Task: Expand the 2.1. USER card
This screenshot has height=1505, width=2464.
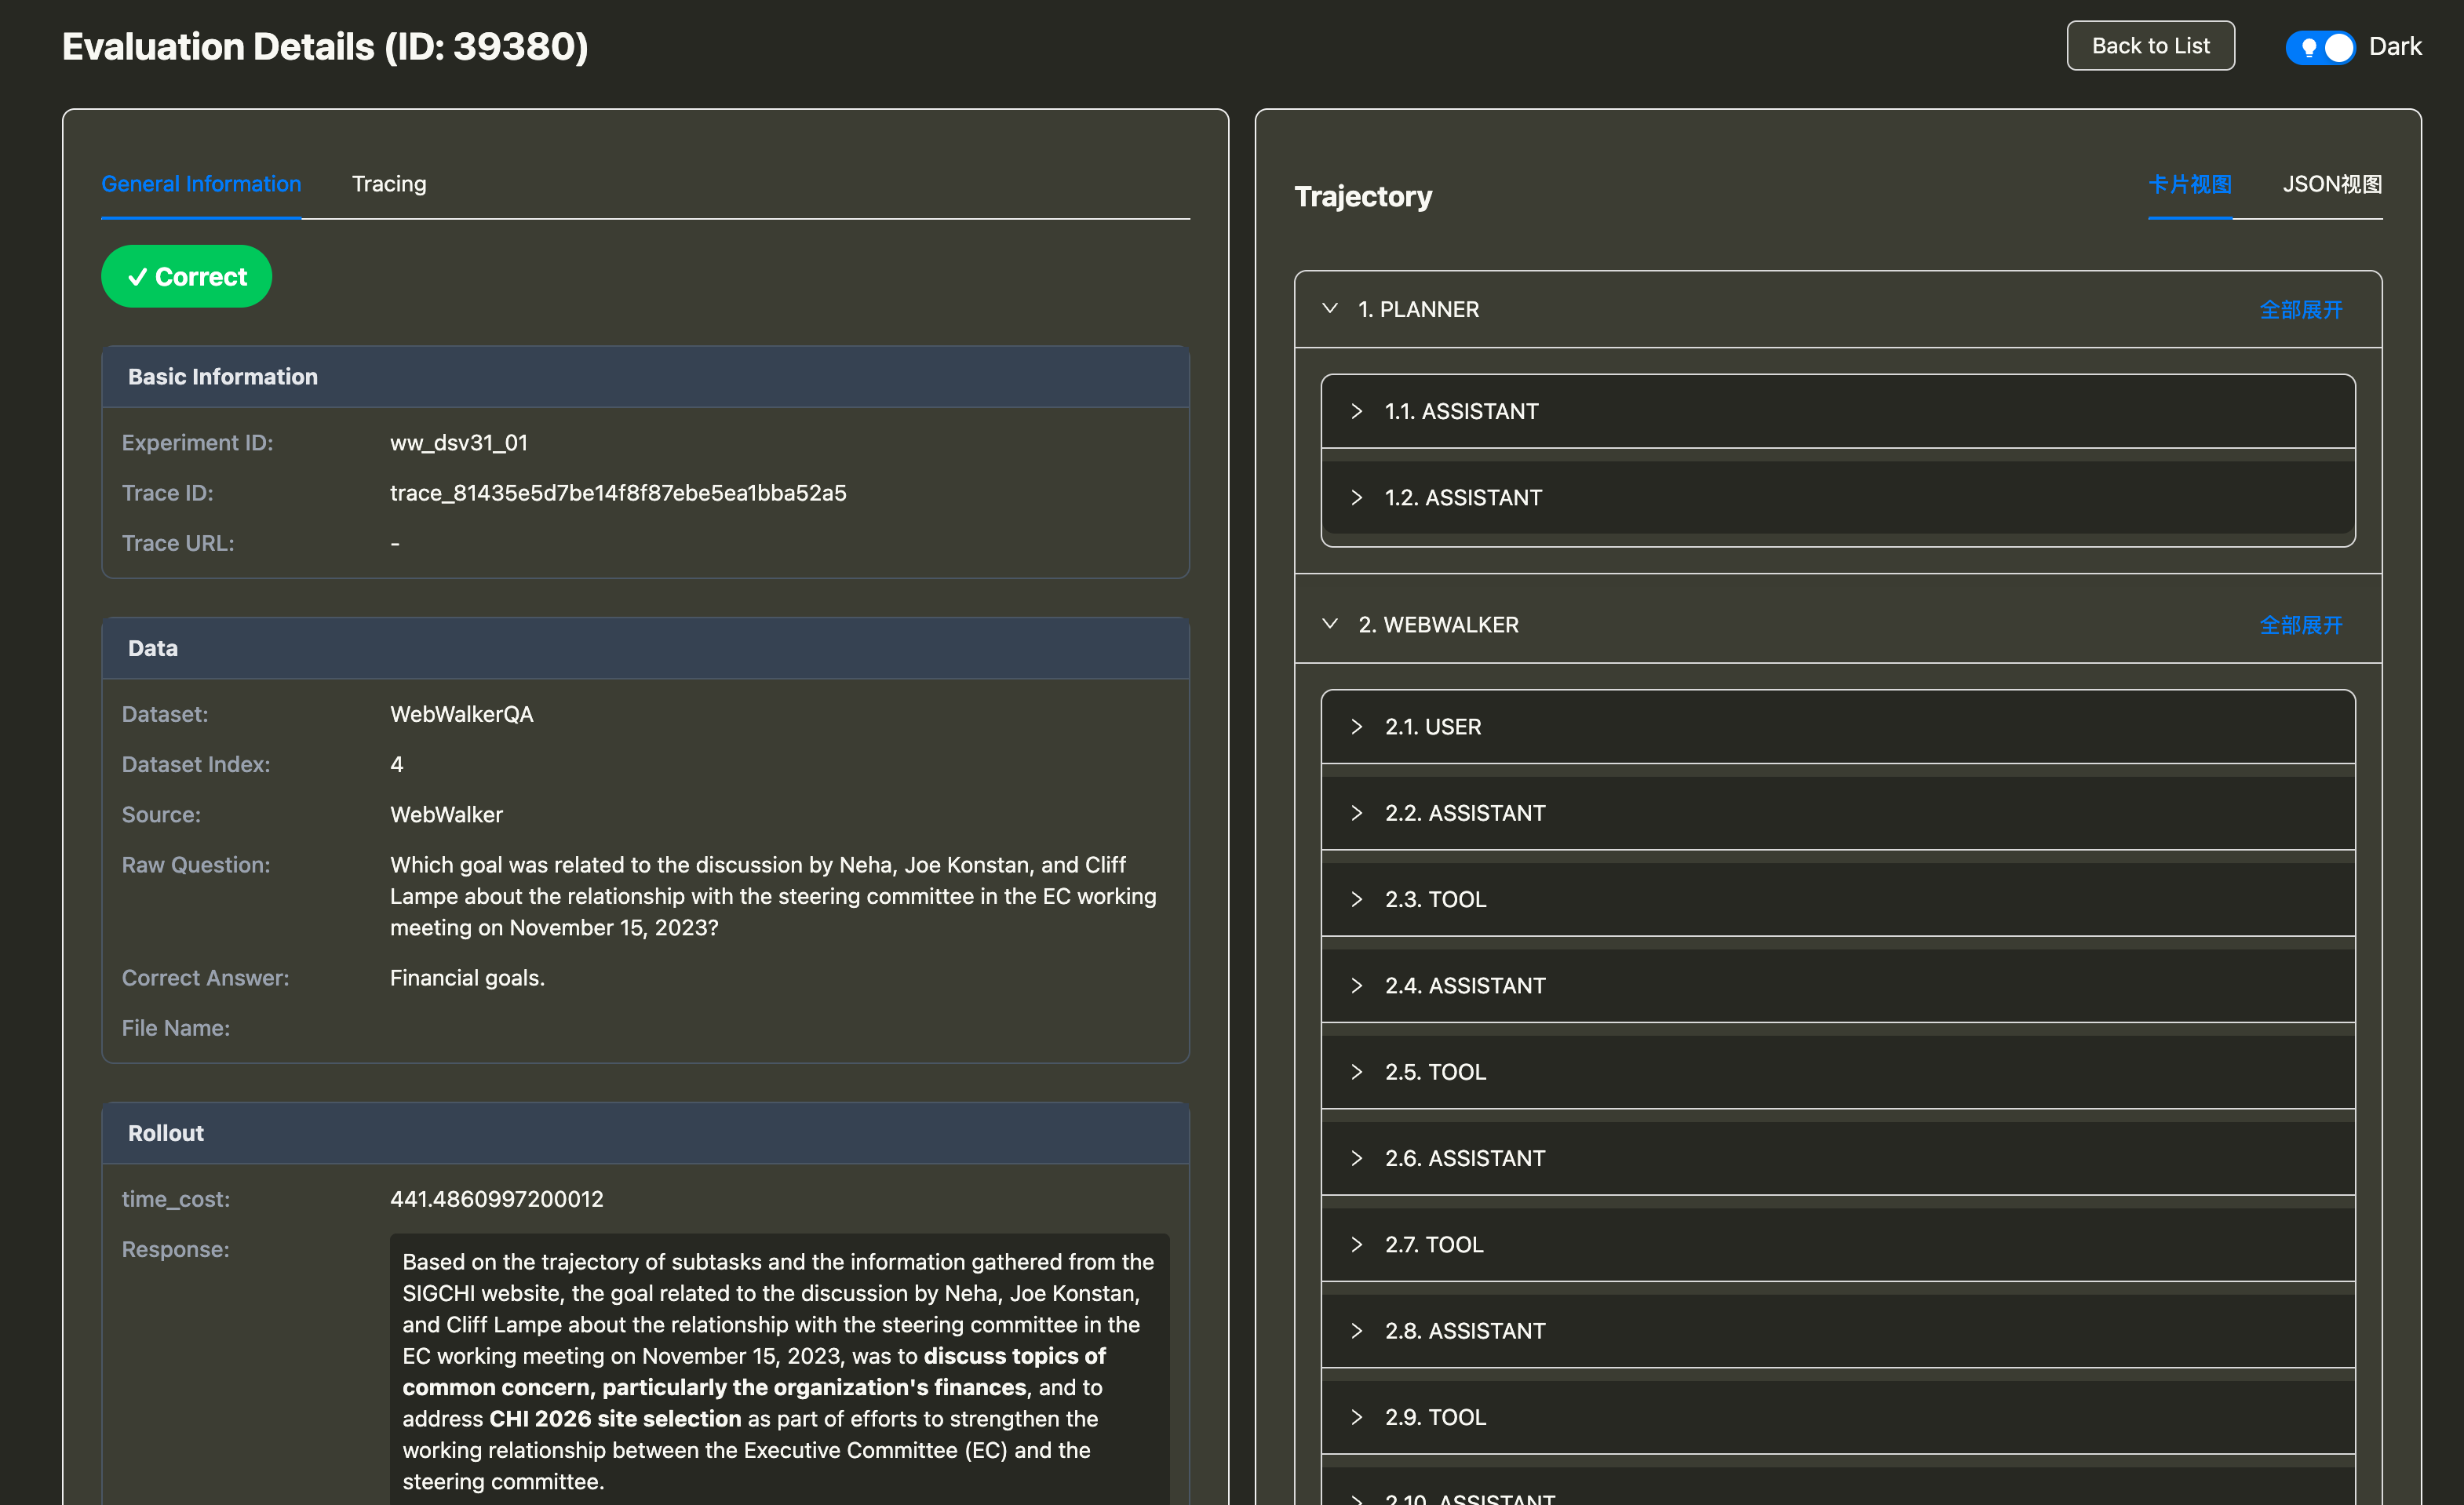Action: [1837, 726]
